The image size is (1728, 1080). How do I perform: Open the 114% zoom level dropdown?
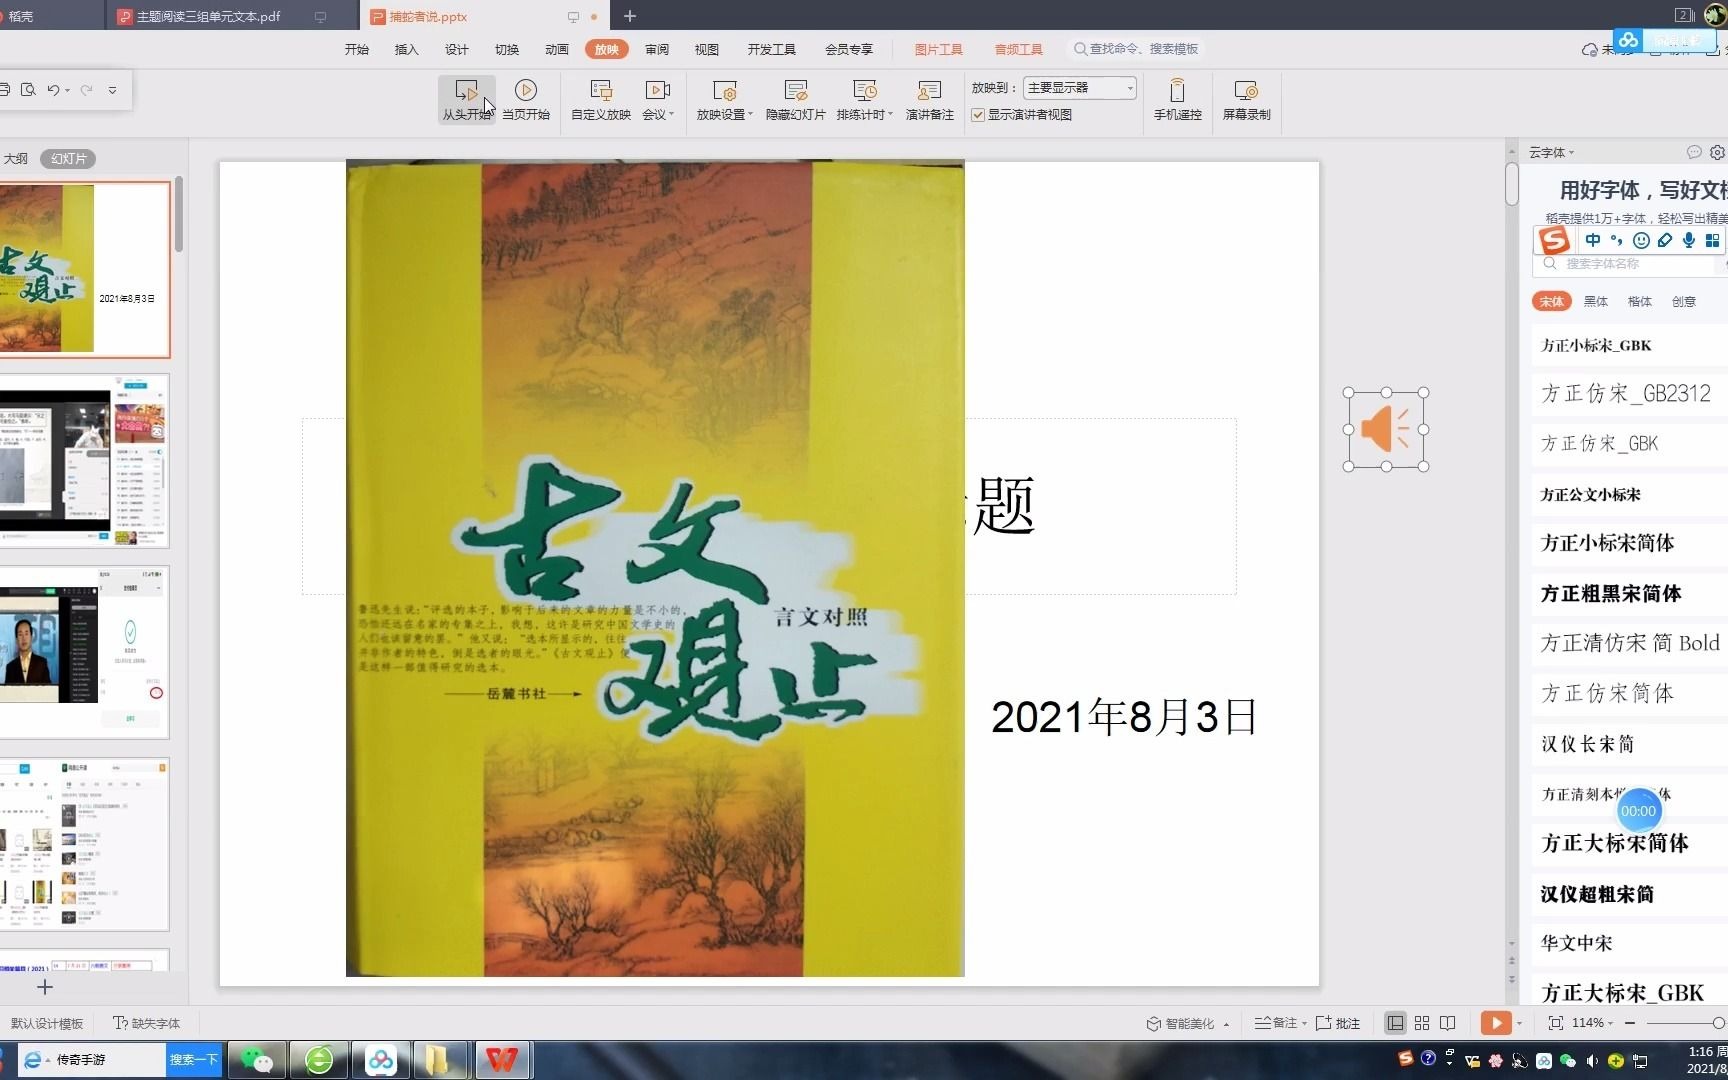[1592, 1023]
